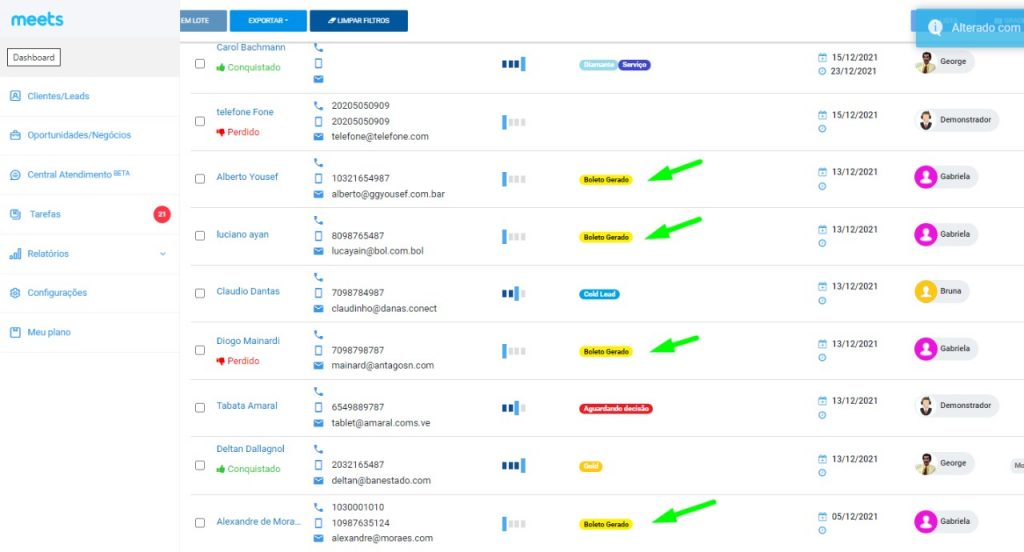
Task: Click the red Tarefas count badge
Action: (x=162, y=214)
